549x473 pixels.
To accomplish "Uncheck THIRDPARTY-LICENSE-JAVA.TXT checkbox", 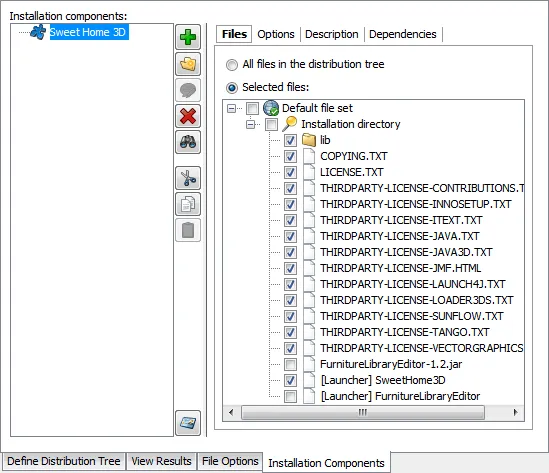I will coord(290,236).
